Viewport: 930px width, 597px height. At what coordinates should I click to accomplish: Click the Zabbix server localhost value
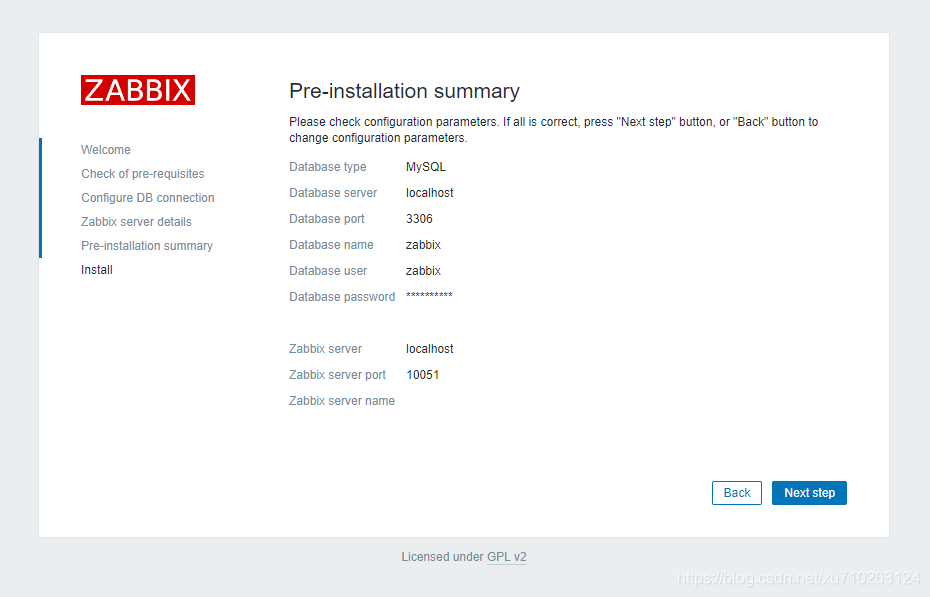coord(429,349)
